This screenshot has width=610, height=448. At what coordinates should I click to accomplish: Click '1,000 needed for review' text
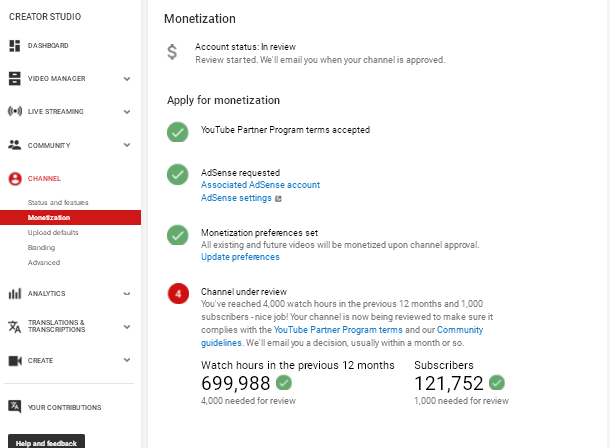pyautogui.click(x=461, y=401)
